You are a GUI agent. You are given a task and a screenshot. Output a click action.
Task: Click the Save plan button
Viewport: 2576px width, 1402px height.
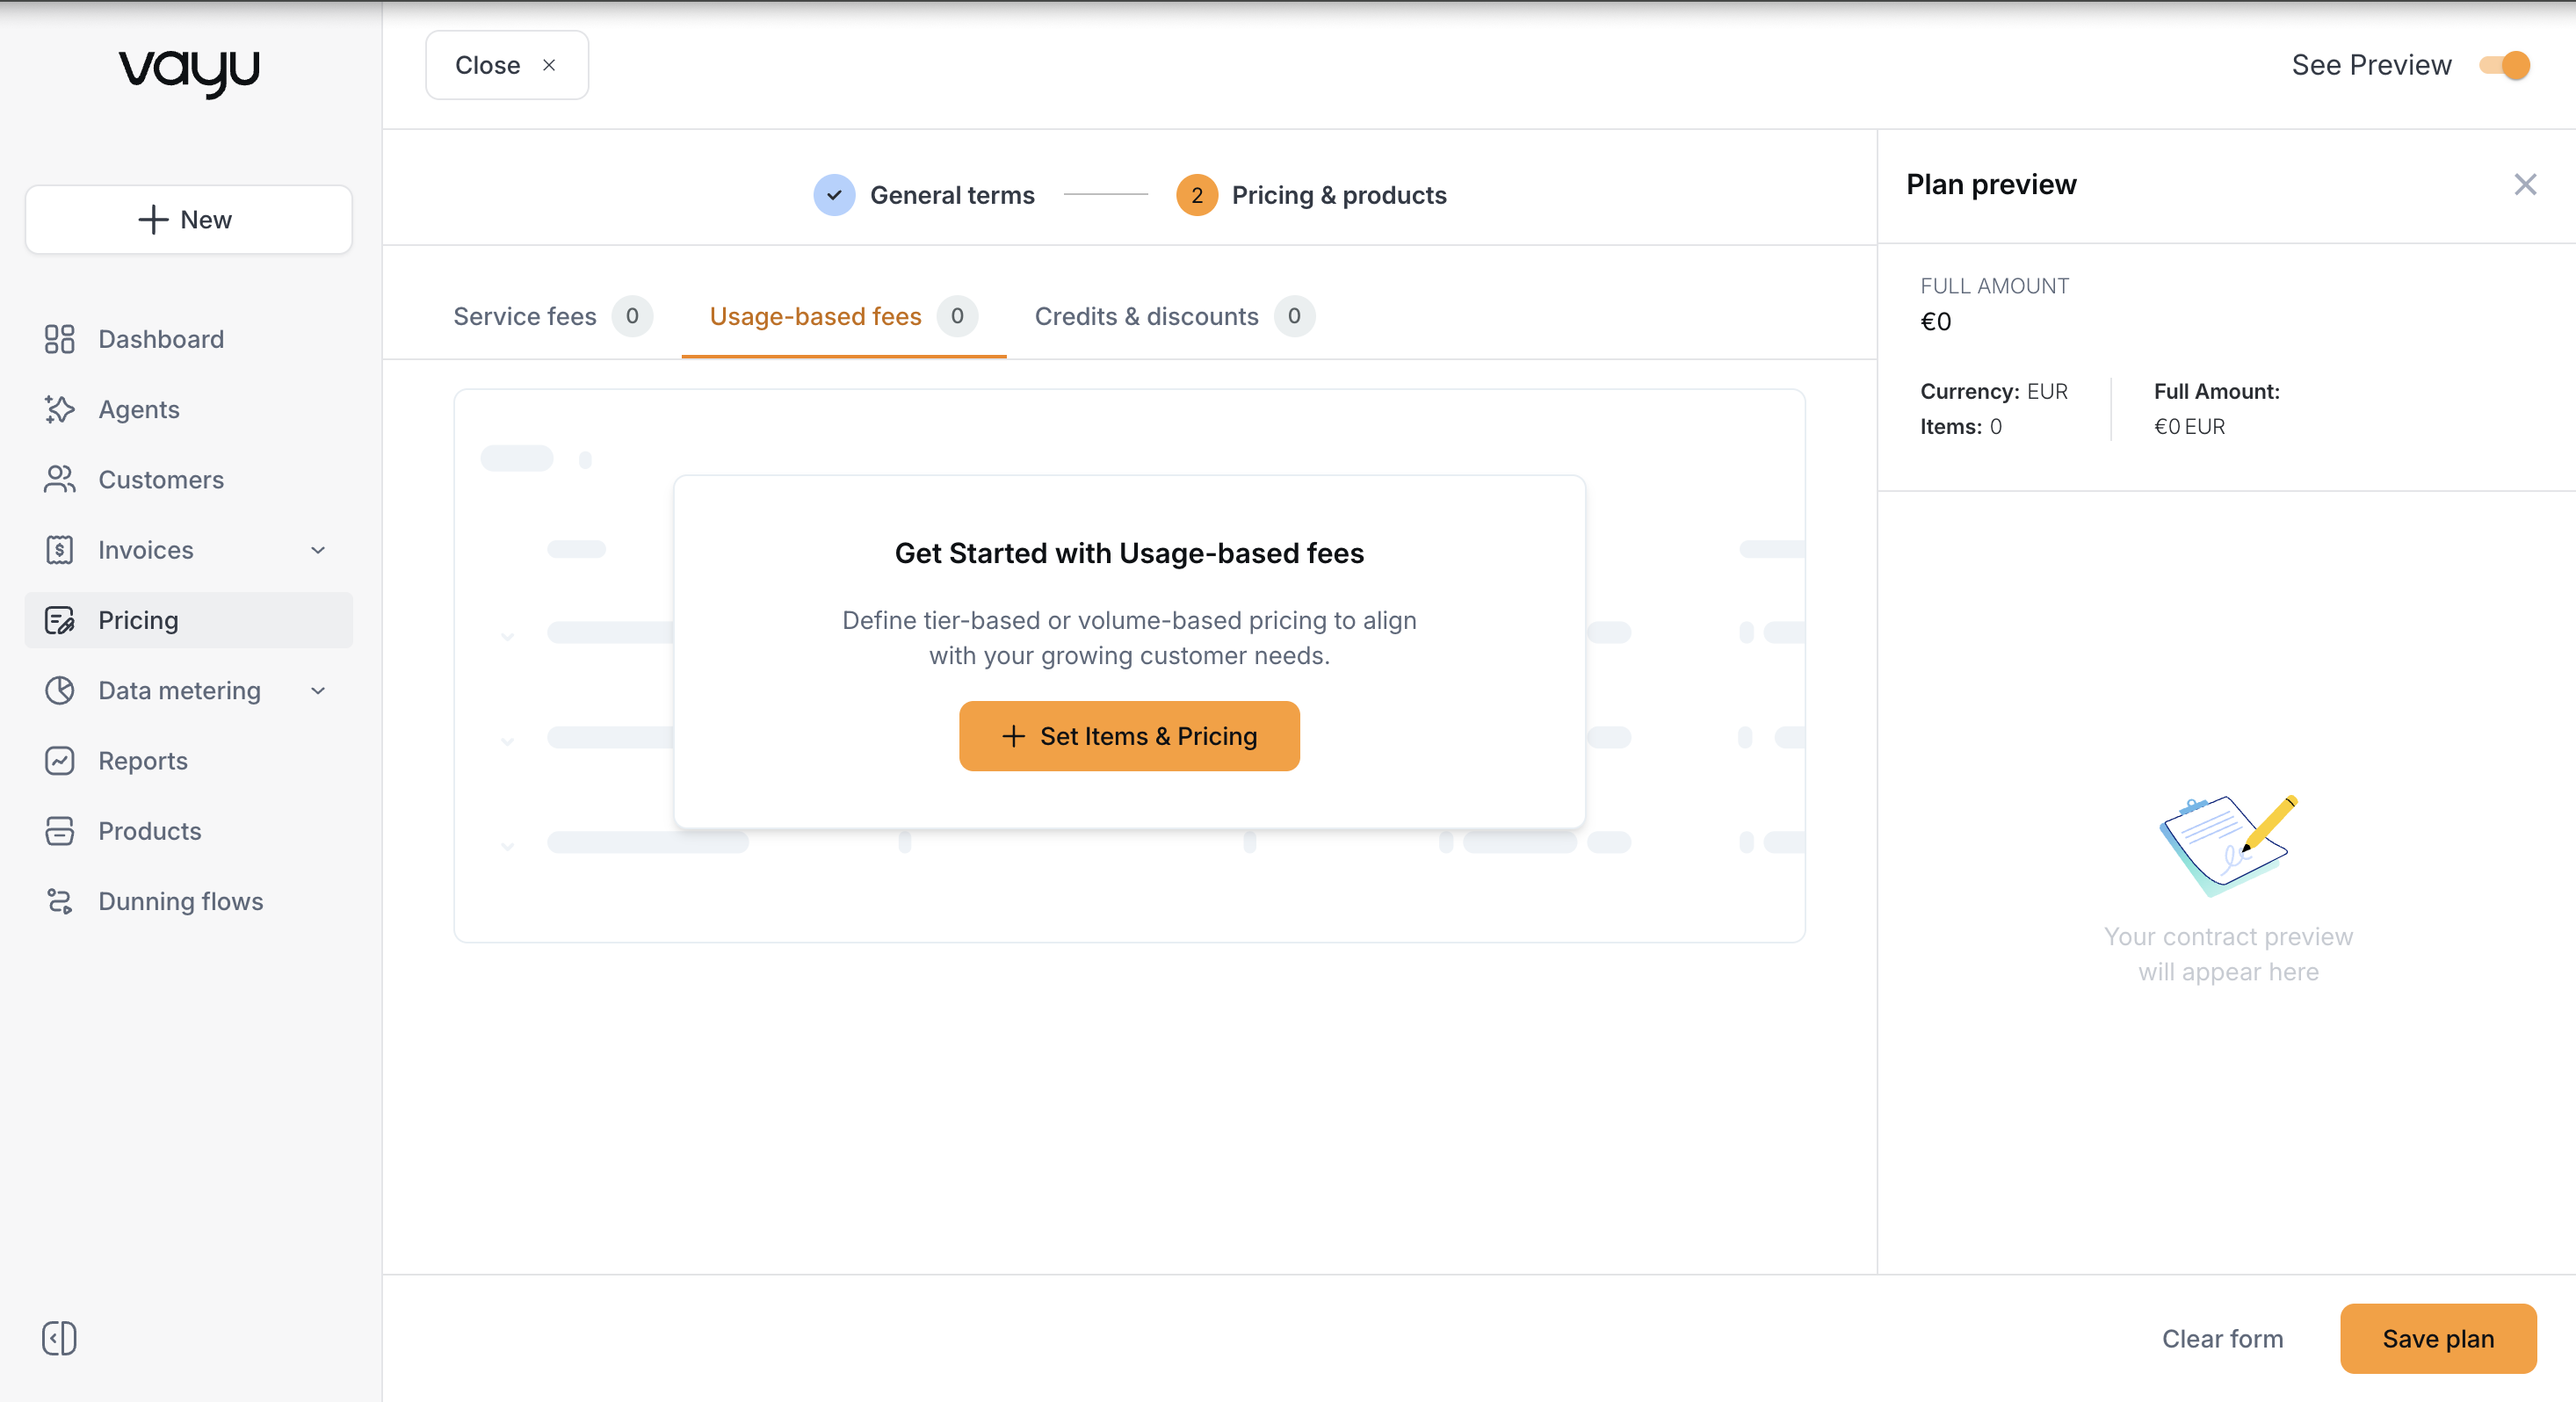click(2438, 1338)
